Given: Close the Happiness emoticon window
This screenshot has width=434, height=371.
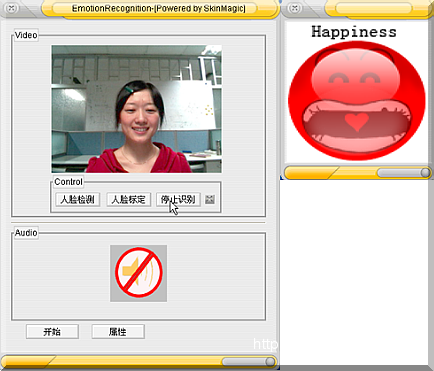Looking at the screenshot, I should coord(295,8).
